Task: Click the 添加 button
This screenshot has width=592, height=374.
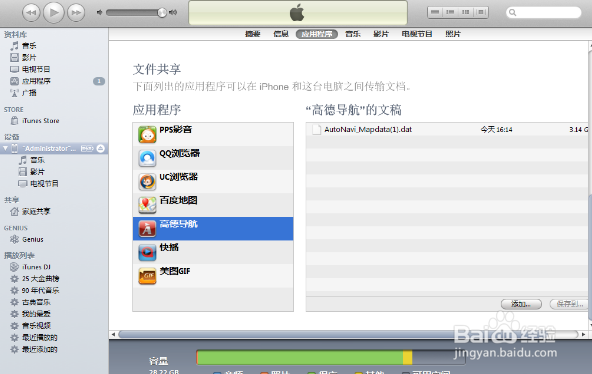Action: click(x=521, y=304)
